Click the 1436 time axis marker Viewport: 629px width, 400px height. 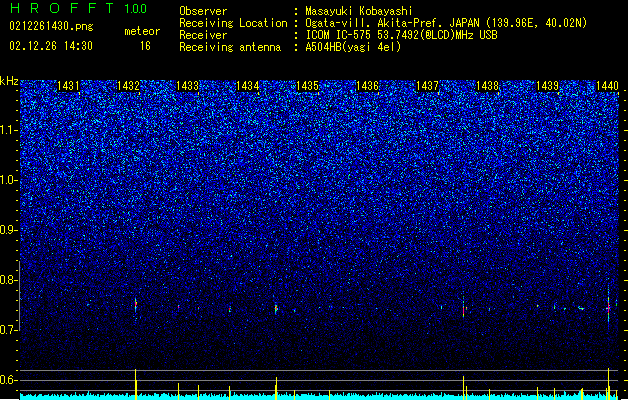pos(367,85)
